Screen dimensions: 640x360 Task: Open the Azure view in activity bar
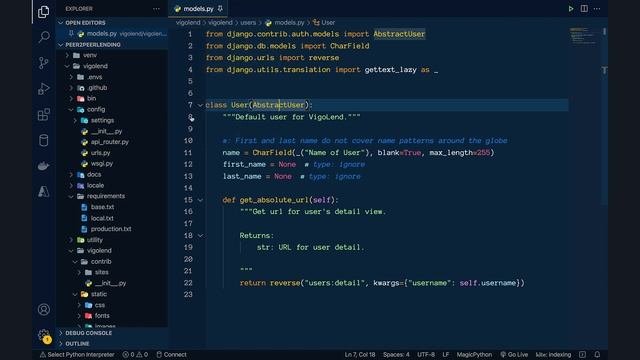[44, 191]
